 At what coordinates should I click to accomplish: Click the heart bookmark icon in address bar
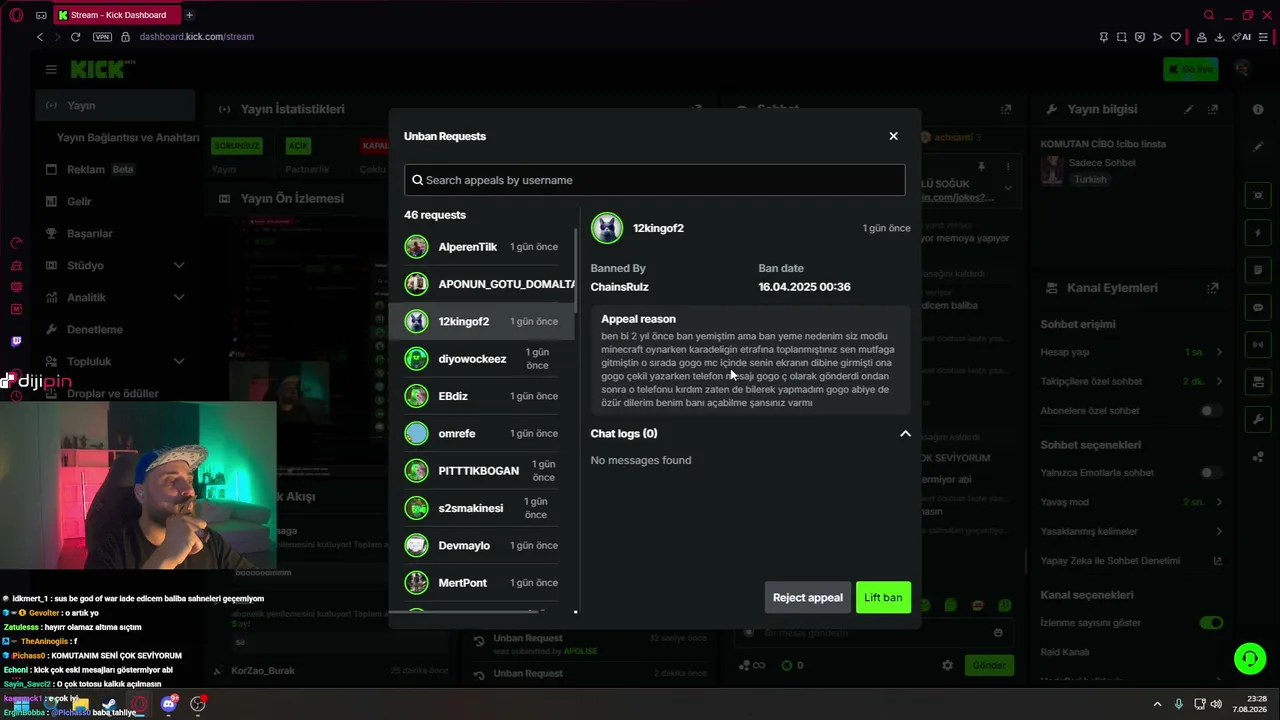(1176, 37)
